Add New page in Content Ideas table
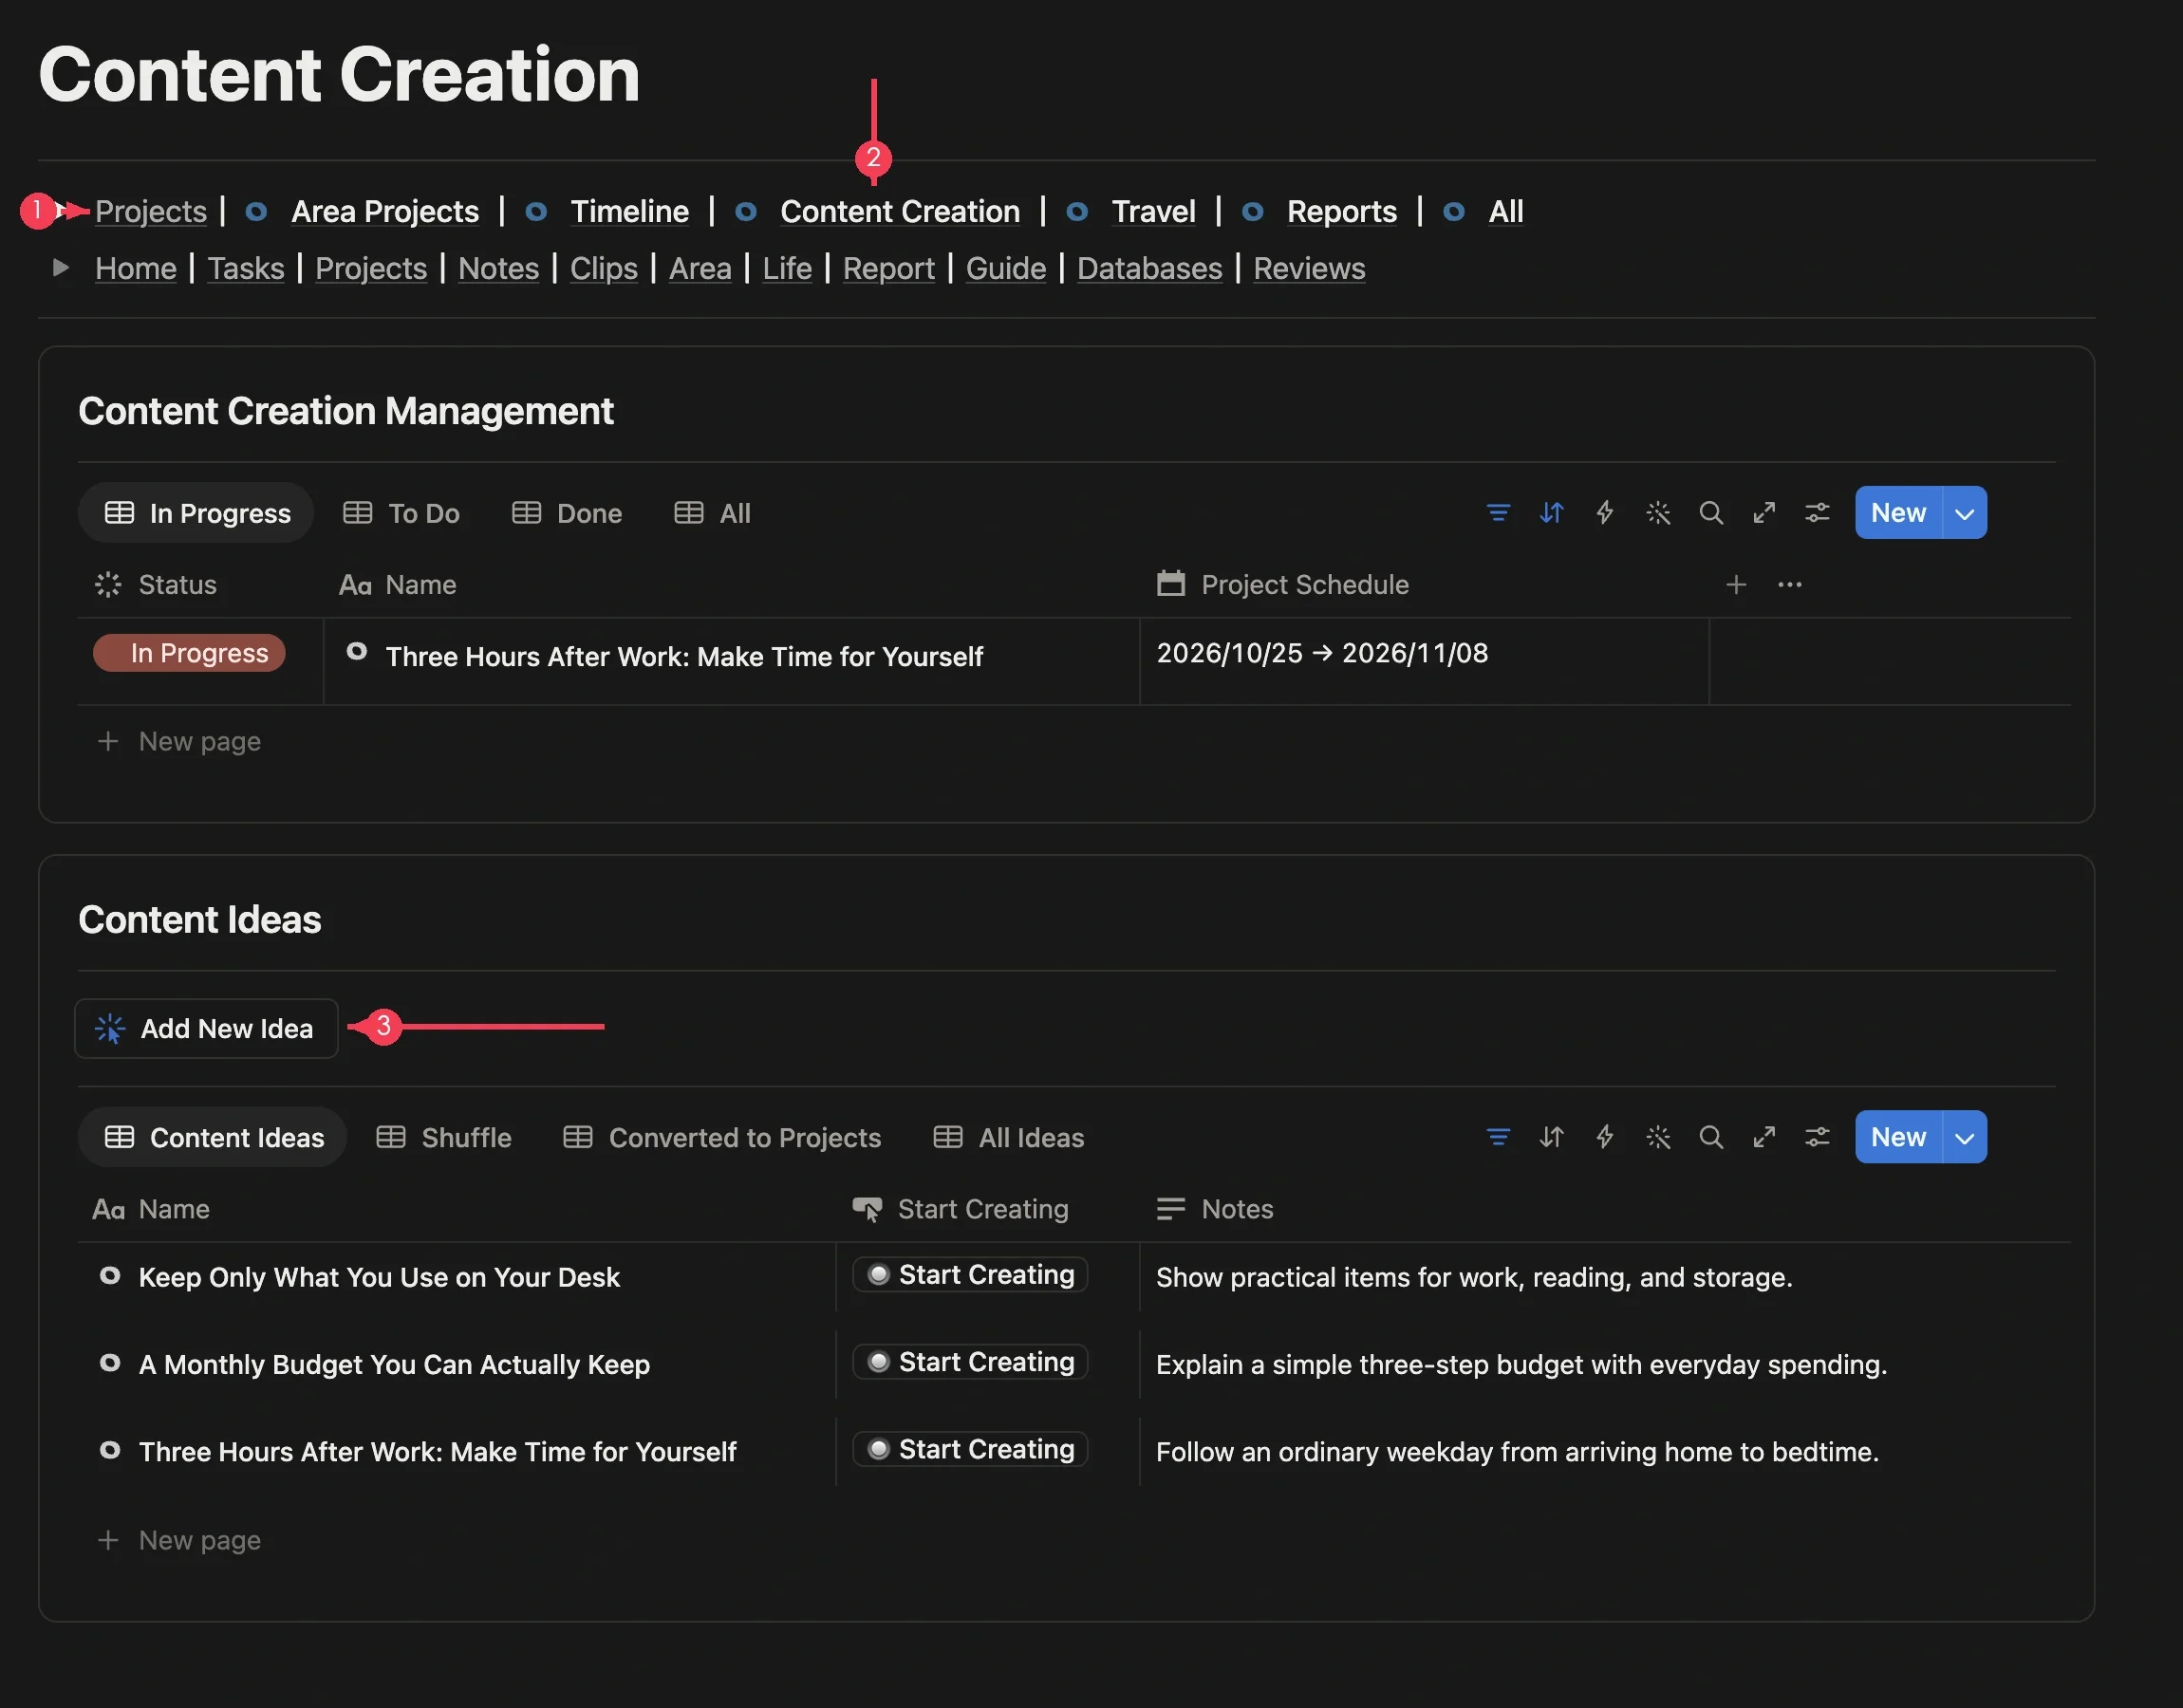Image resolution: width=2183 pixels, height=1708 pixels. [180, 1540]
